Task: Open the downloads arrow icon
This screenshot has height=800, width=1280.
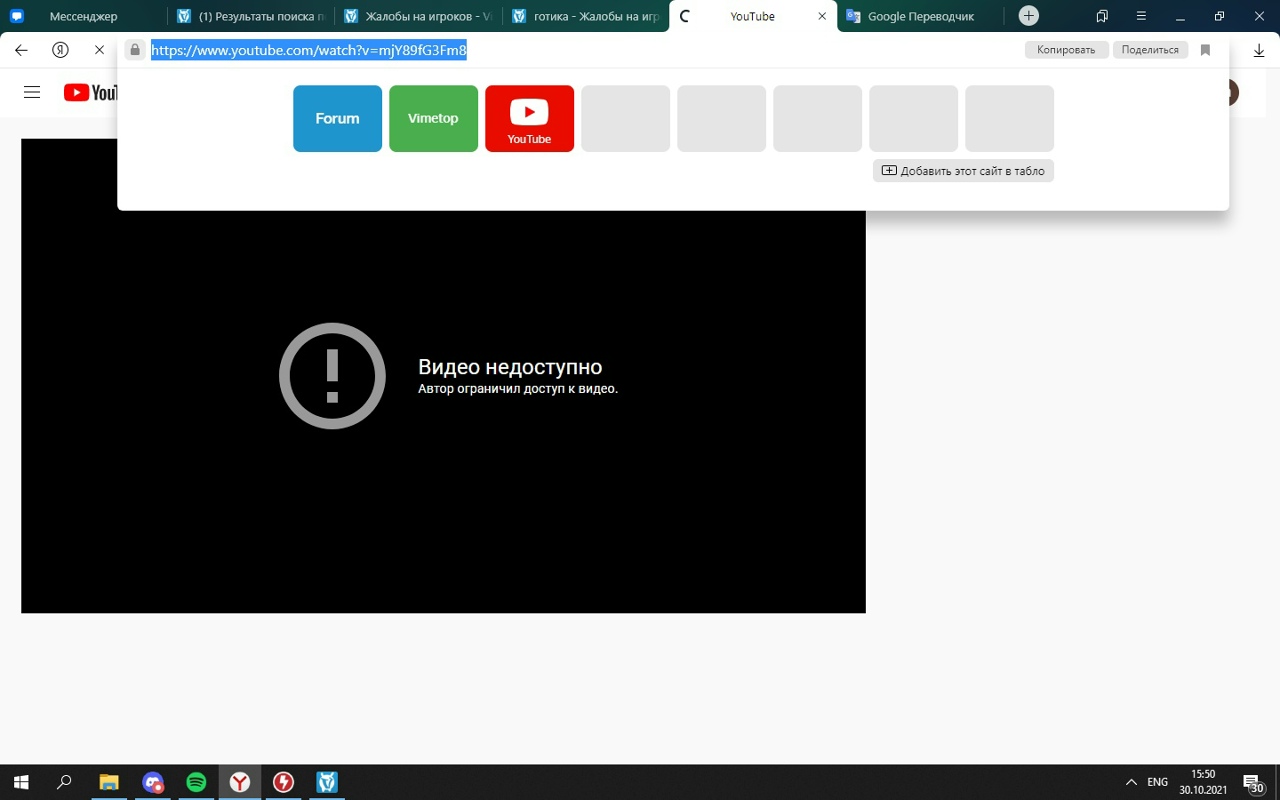Action: pos(1259,50)
